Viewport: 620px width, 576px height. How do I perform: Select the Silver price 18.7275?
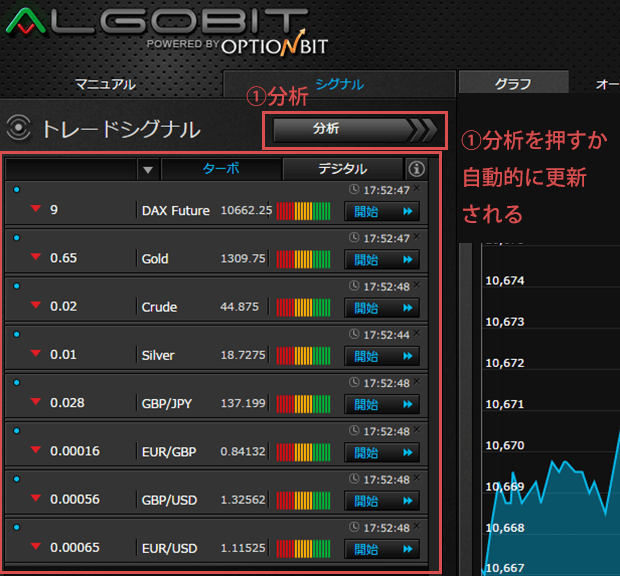tap(243, 355)
